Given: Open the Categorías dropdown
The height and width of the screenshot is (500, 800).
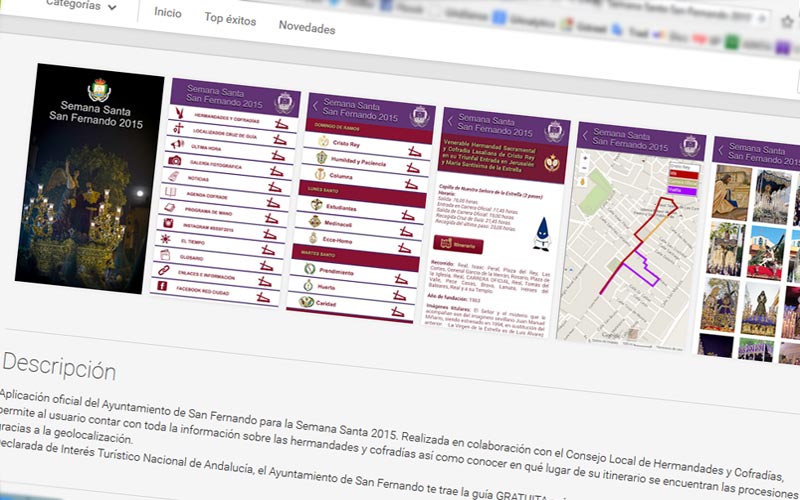Looking at the screenshot, I should tap(82, 6).
